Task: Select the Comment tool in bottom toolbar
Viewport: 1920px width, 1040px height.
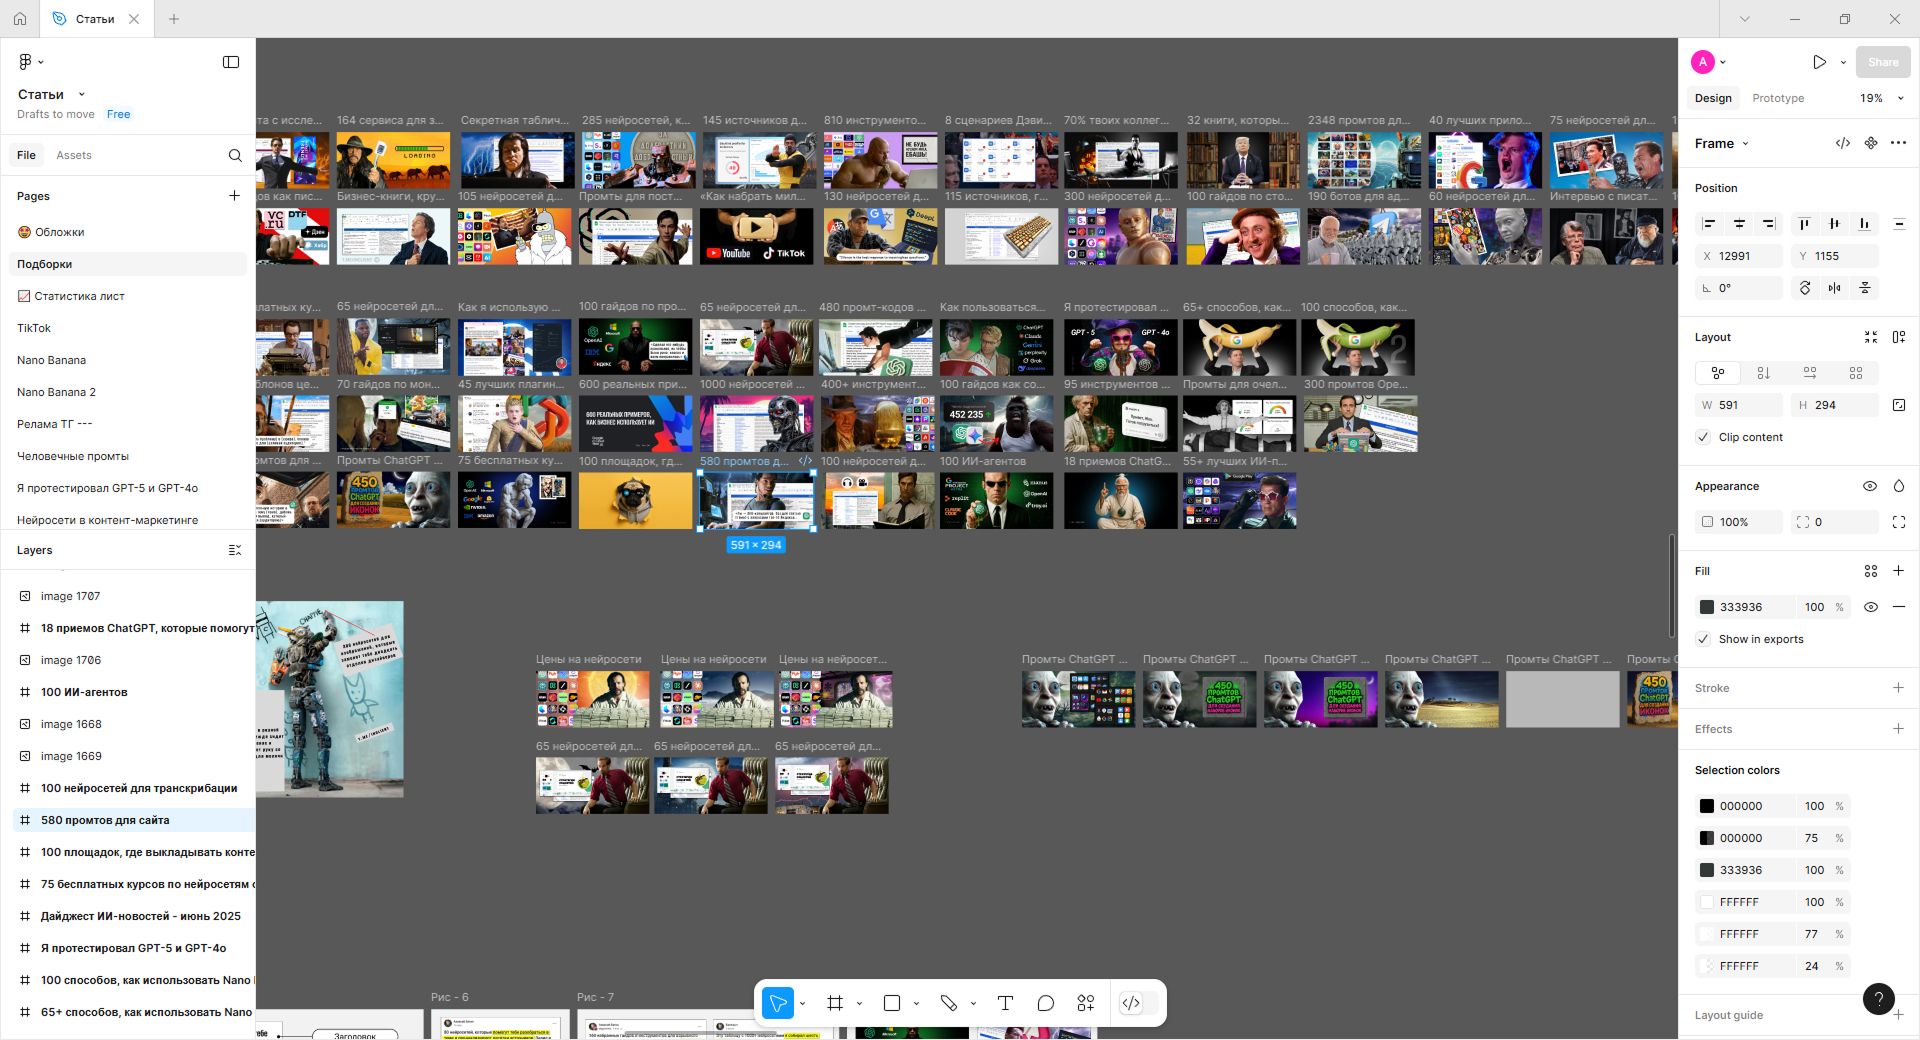Action: point(1045,1003)
